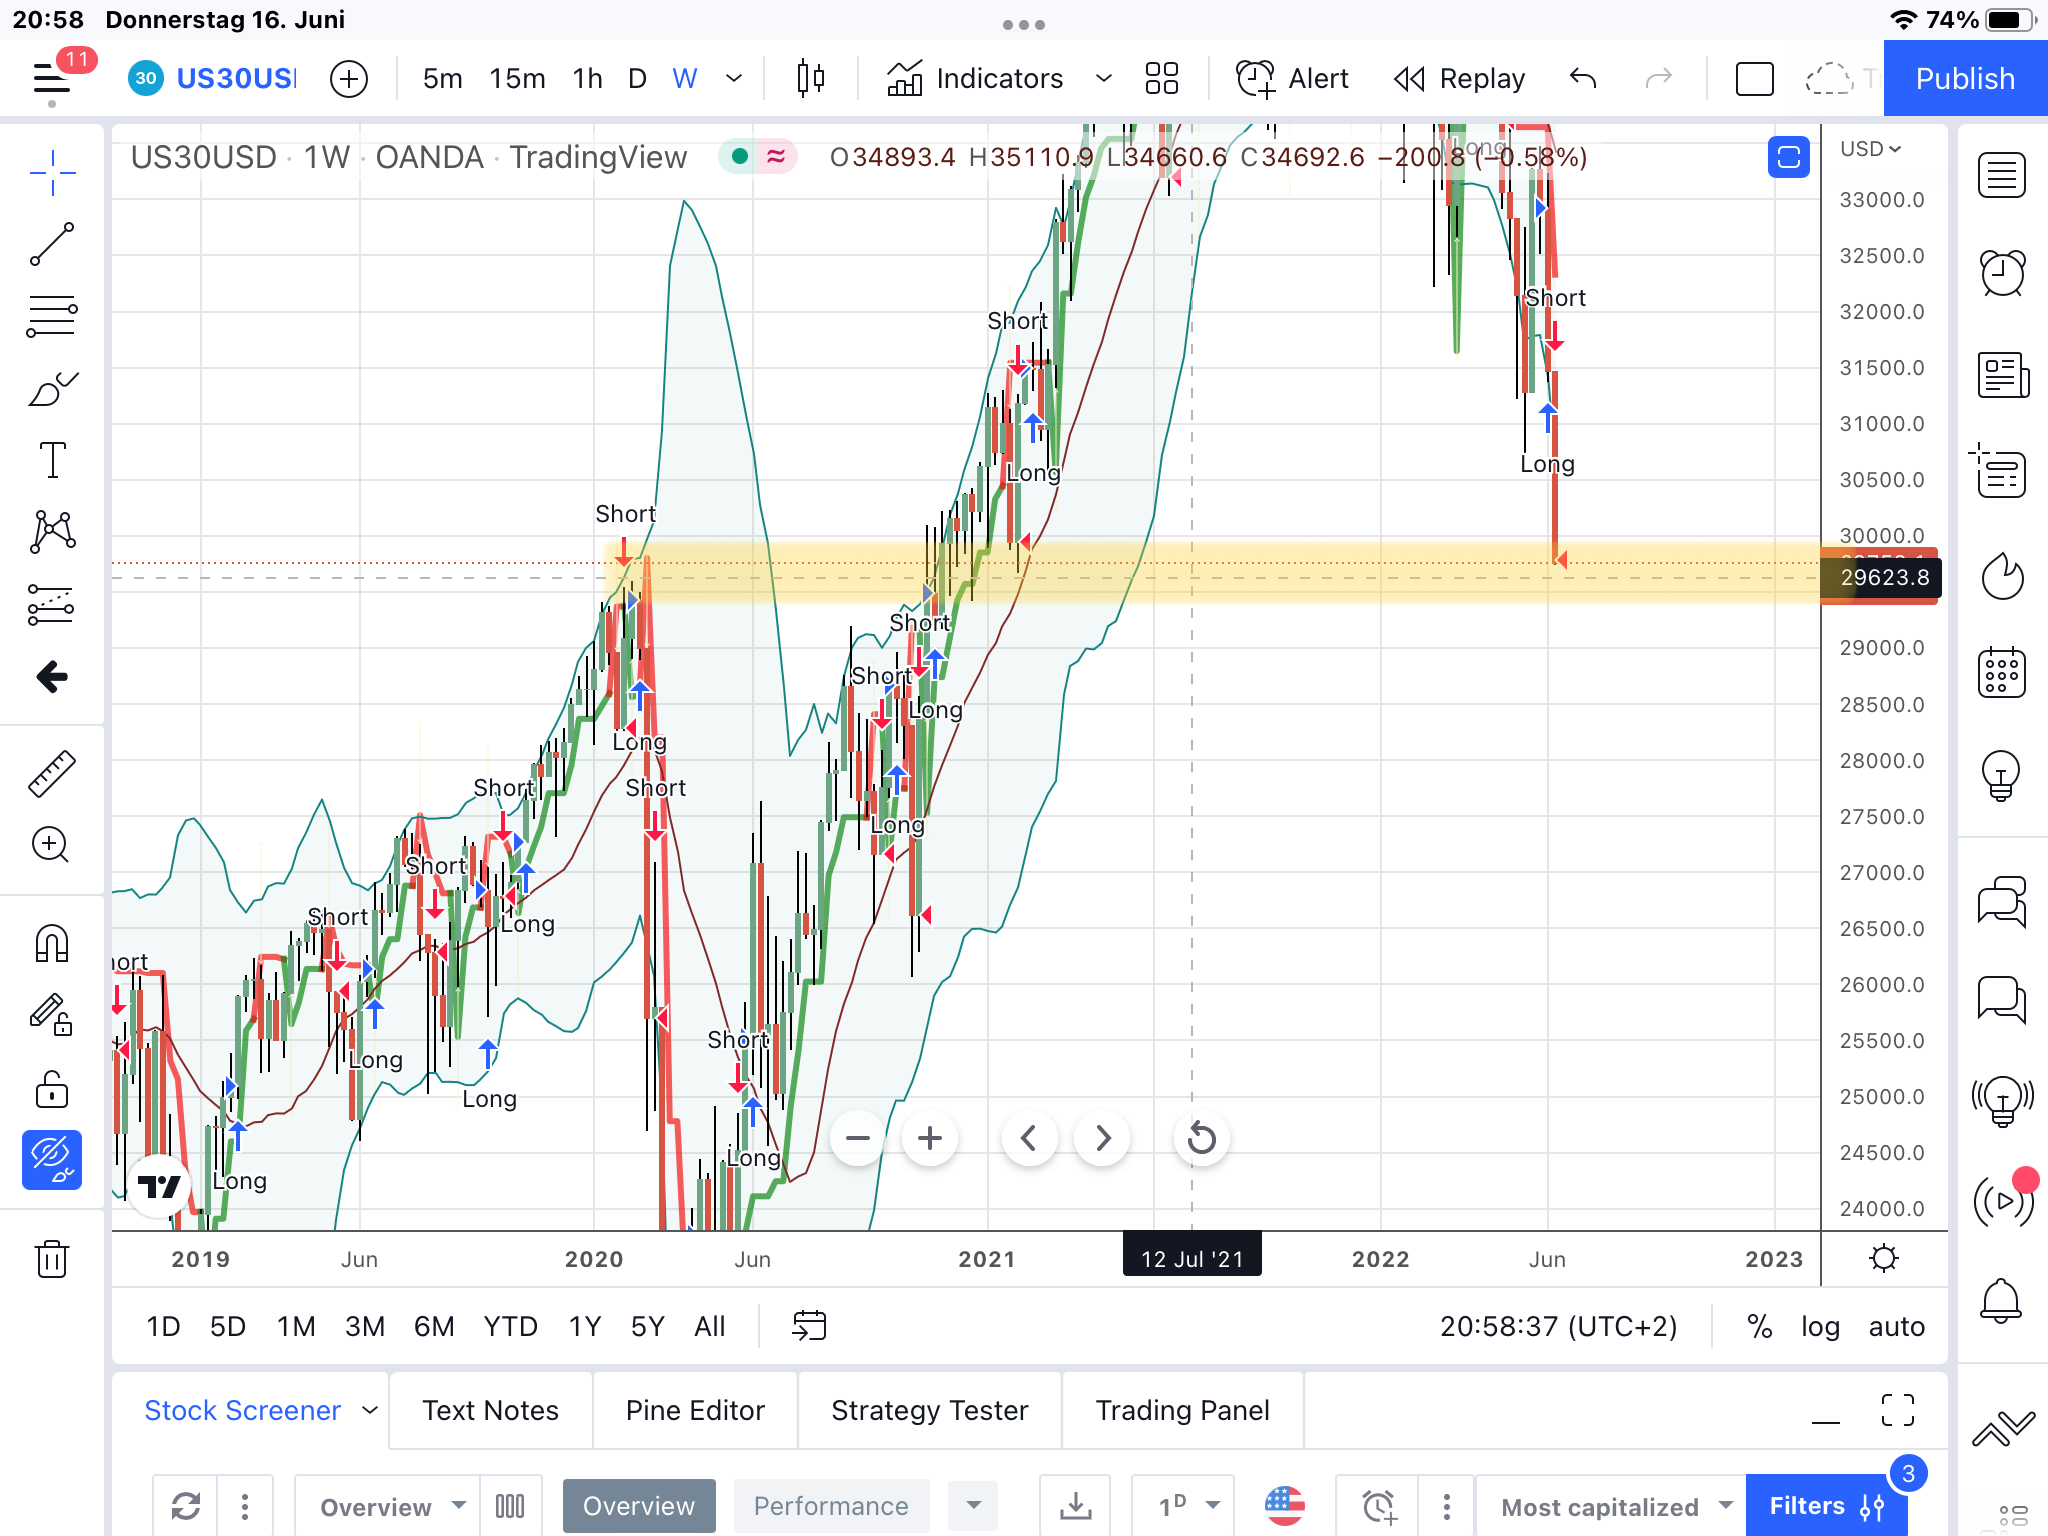The image size is (2048, 1536).
Task: Open chart axis settings gear
Action: click(1884, 1258)
